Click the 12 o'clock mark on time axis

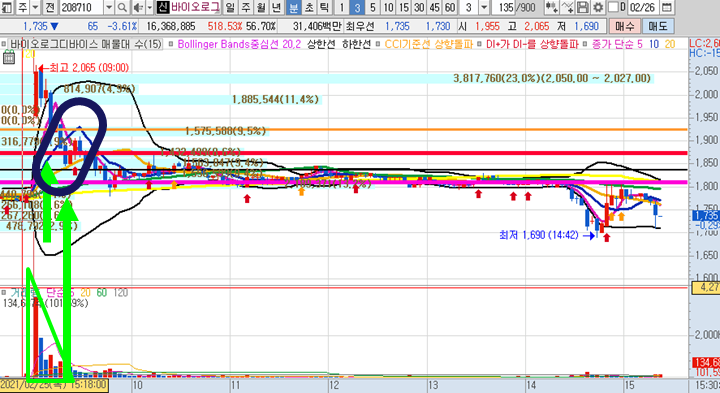[334, 385]
